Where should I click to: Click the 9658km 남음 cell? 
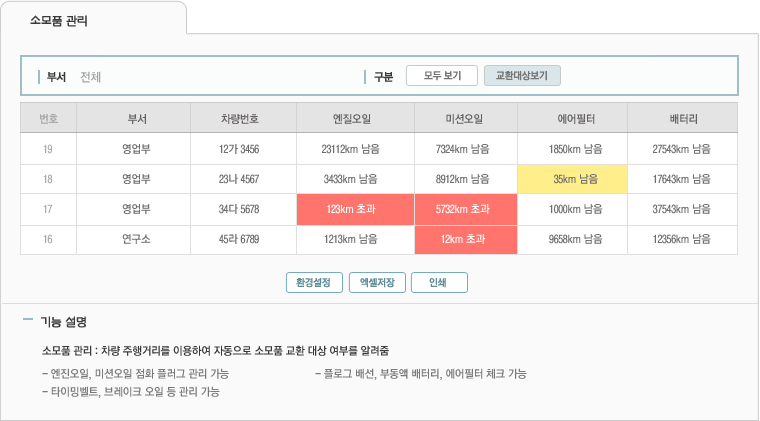[x=572, y=239]
